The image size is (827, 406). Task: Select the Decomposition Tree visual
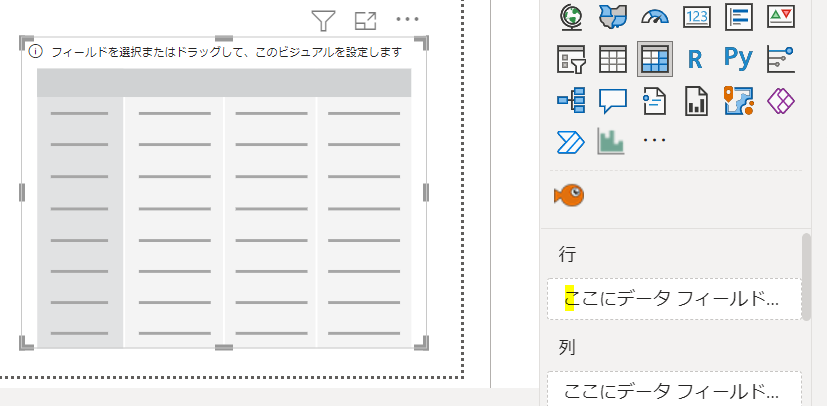click(570, 100)
